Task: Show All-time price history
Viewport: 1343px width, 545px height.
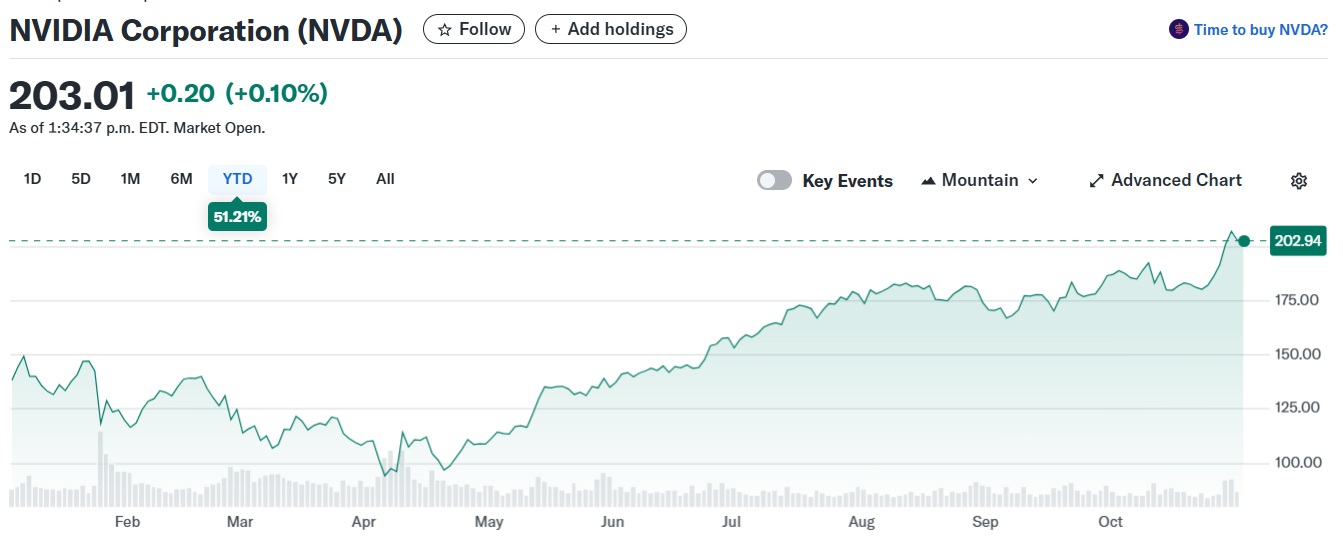Action: coord(385,179)
